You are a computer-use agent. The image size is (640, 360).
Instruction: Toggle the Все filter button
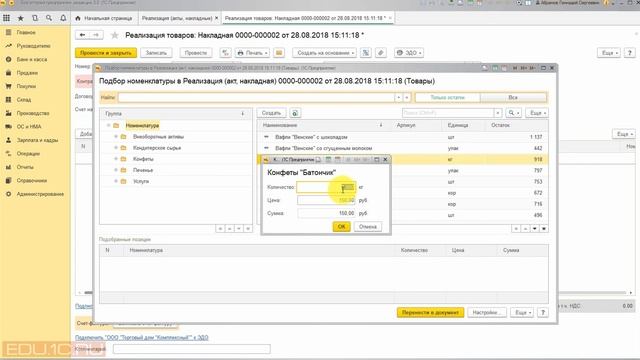513,98
